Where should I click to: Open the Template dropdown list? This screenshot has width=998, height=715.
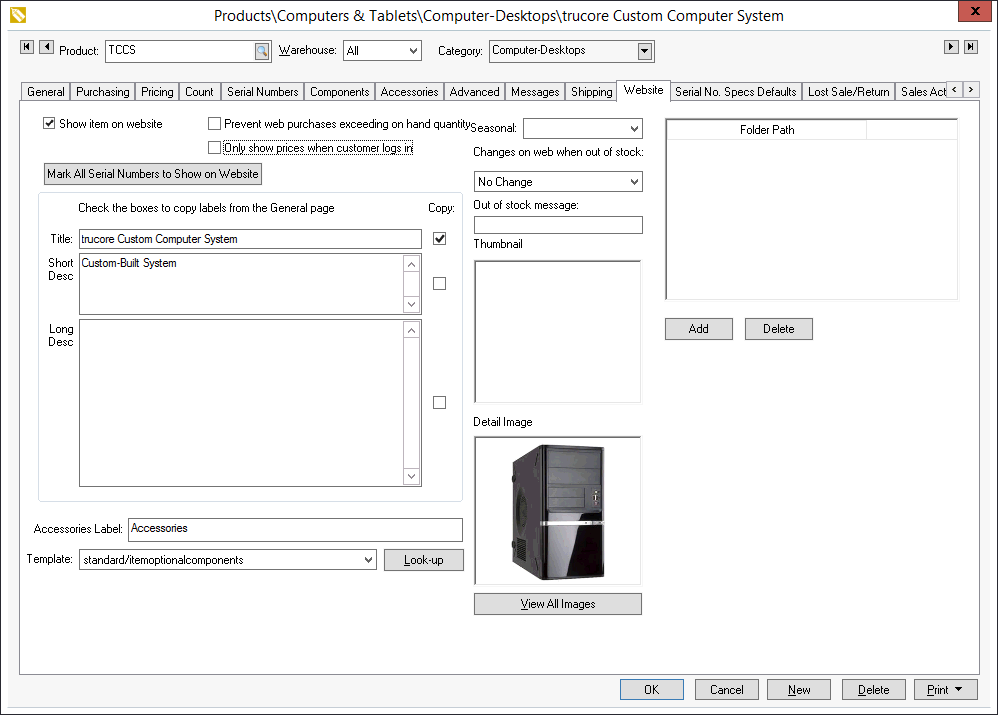tap(368, 561)
